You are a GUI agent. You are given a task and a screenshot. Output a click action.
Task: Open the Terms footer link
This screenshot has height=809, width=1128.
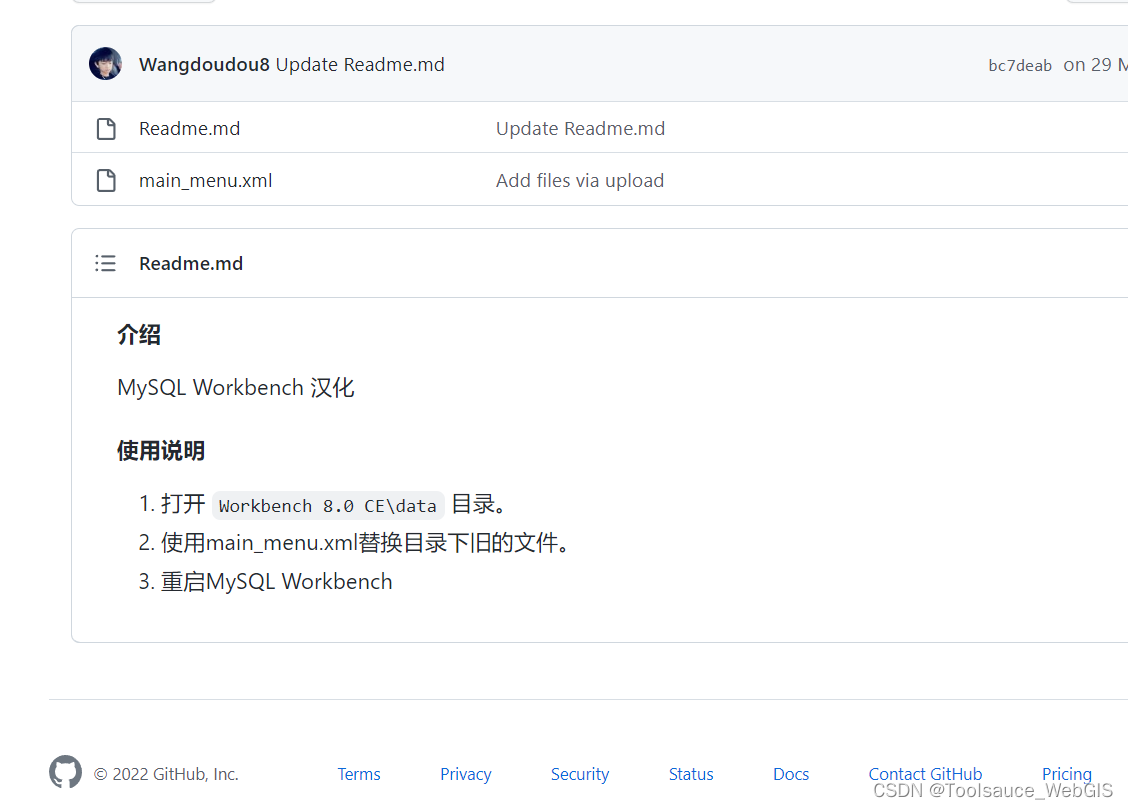point(359,774)
